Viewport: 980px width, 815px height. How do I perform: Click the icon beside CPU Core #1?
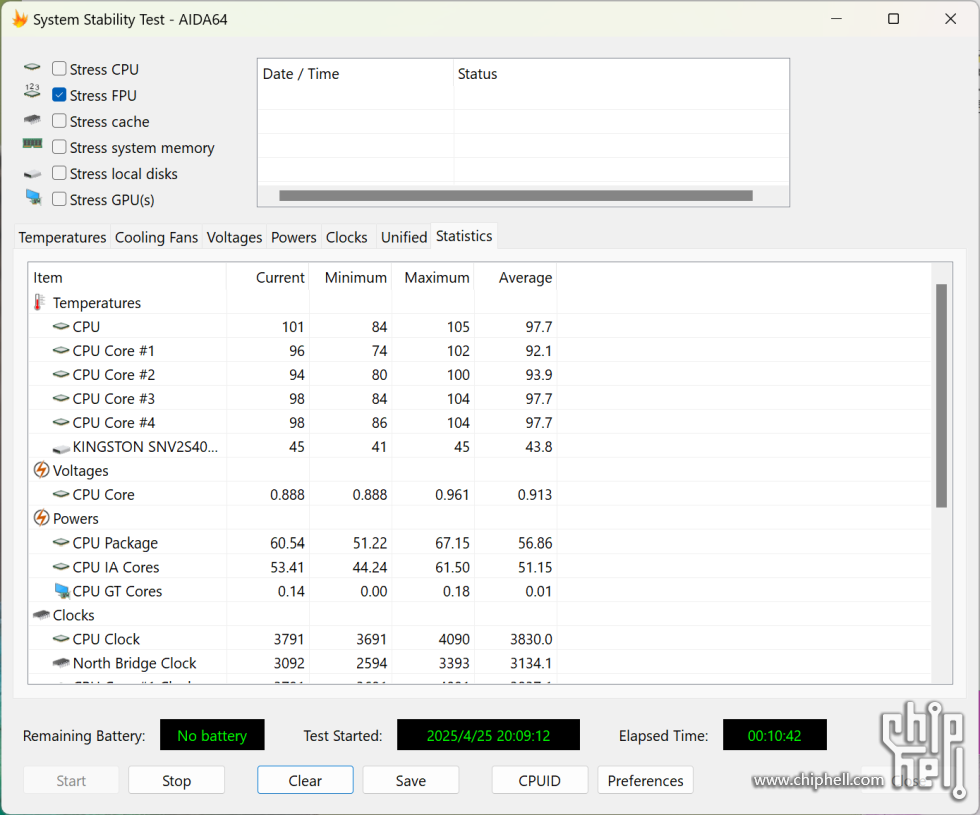(x=61, y=350)
